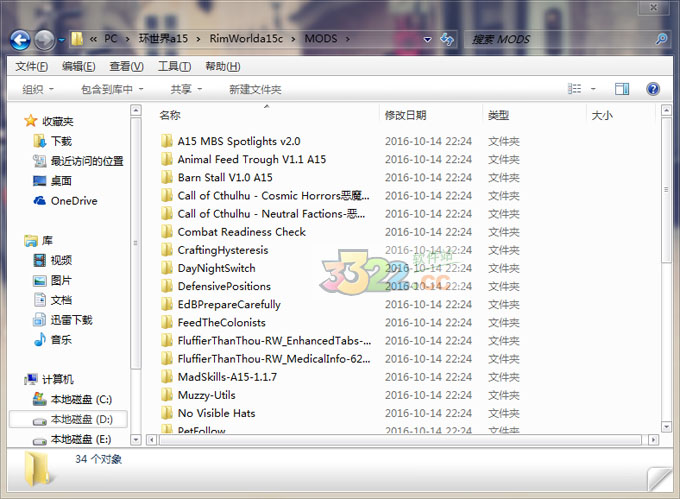
Task: Open the 帮助(H) menu
Action: click(222, 66)
